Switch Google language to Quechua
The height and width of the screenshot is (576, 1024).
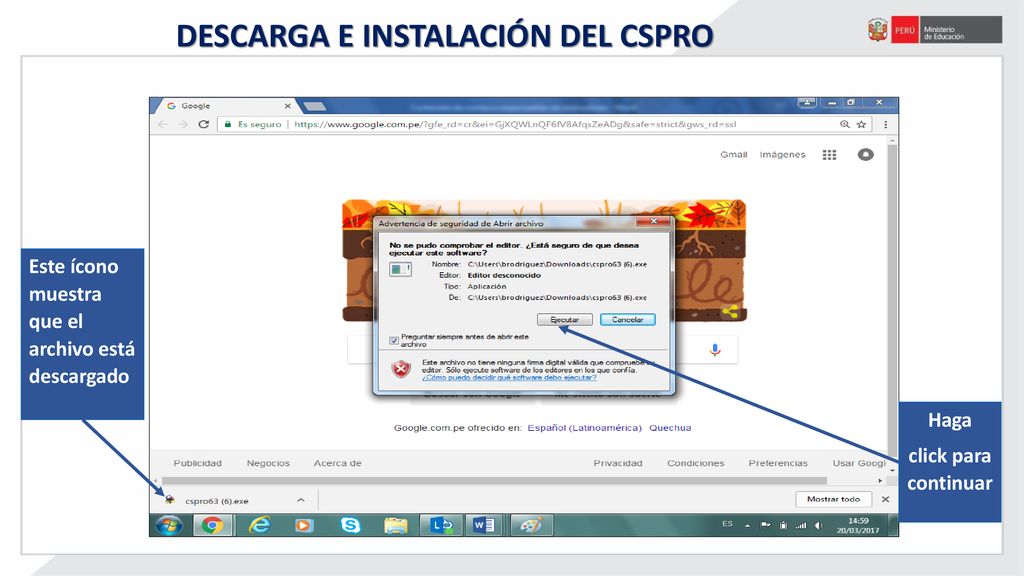[x=670, y=428]
